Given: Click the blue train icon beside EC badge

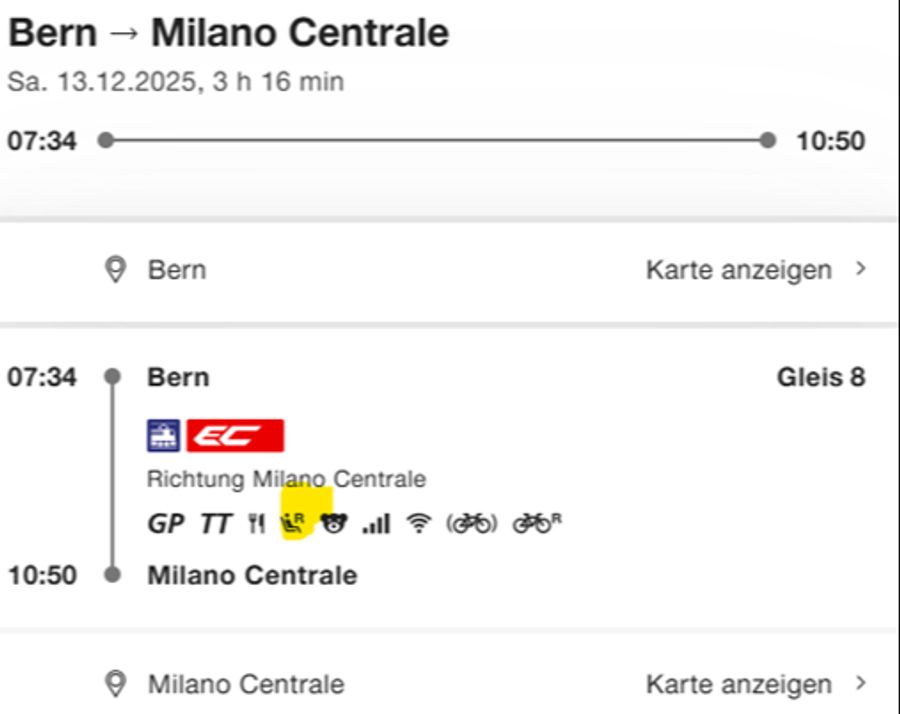Looking at the screenshot, I should (x=163, y=435).
